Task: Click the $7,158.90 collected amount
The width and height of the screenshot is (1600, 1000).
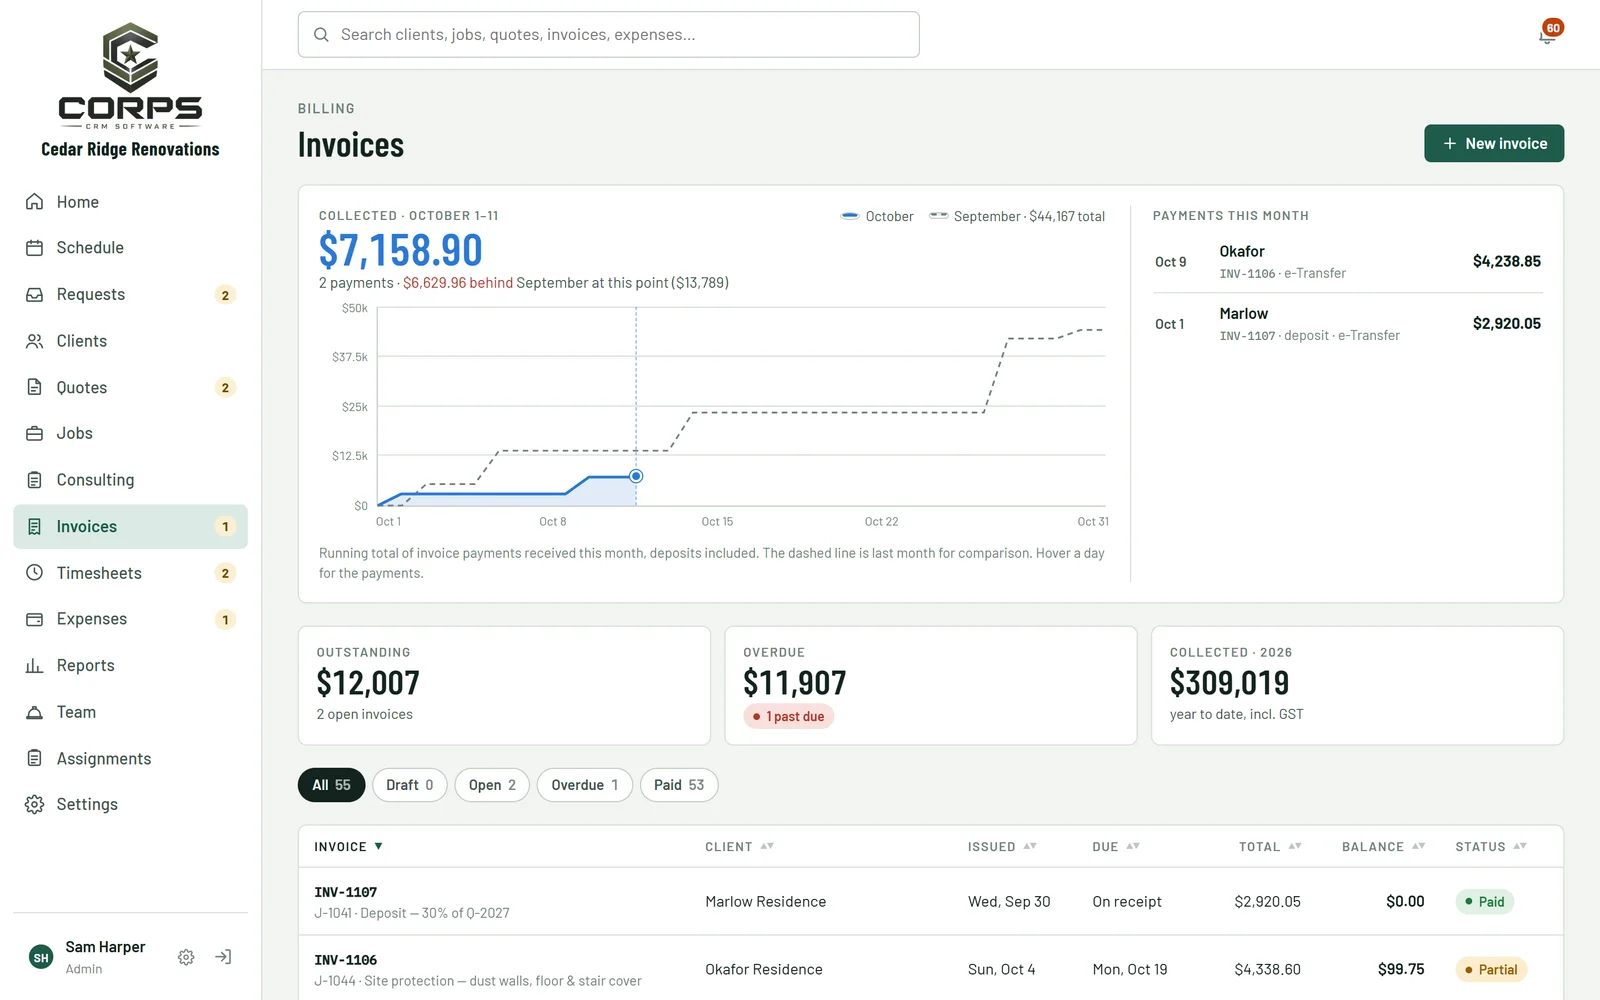Action: point(401,250)
